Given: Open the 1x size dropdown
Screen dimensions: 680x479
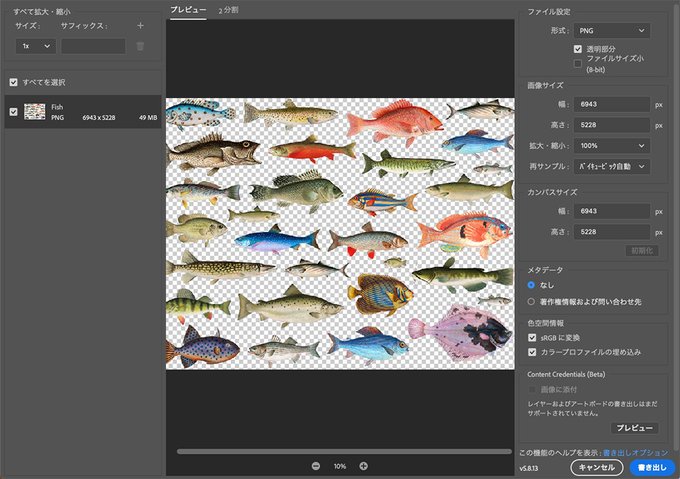Looking at the screenshot, I should tap(36, 46).
